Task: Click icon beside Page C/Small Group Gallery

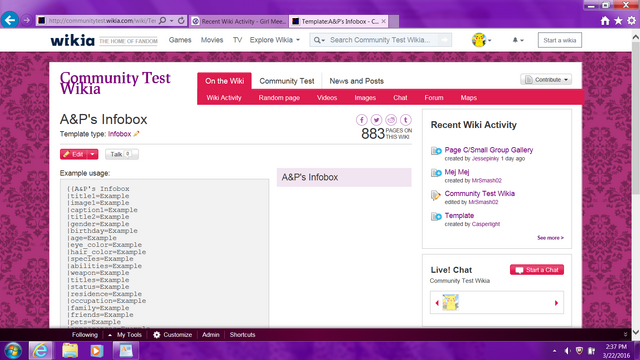Action: point(436,151)
